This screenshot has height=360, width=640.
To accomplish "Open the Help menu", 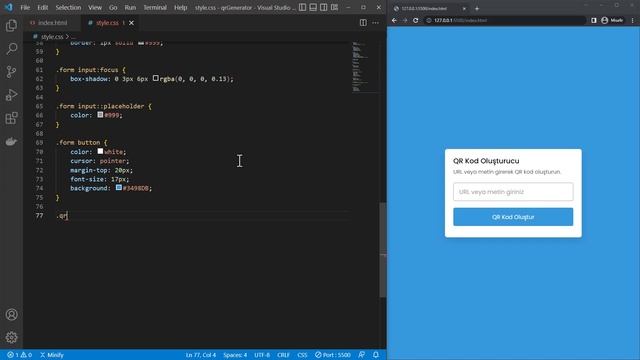I will 180,7.
